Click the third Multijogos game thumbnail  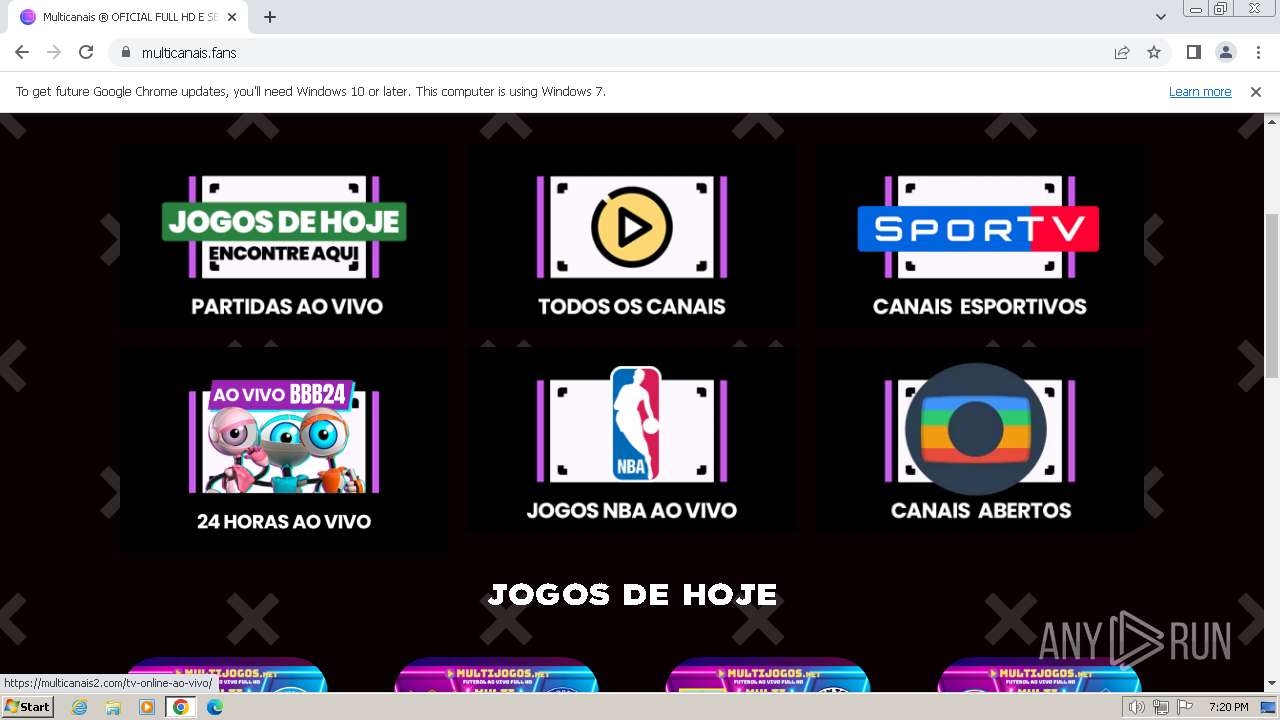(768, 675)
